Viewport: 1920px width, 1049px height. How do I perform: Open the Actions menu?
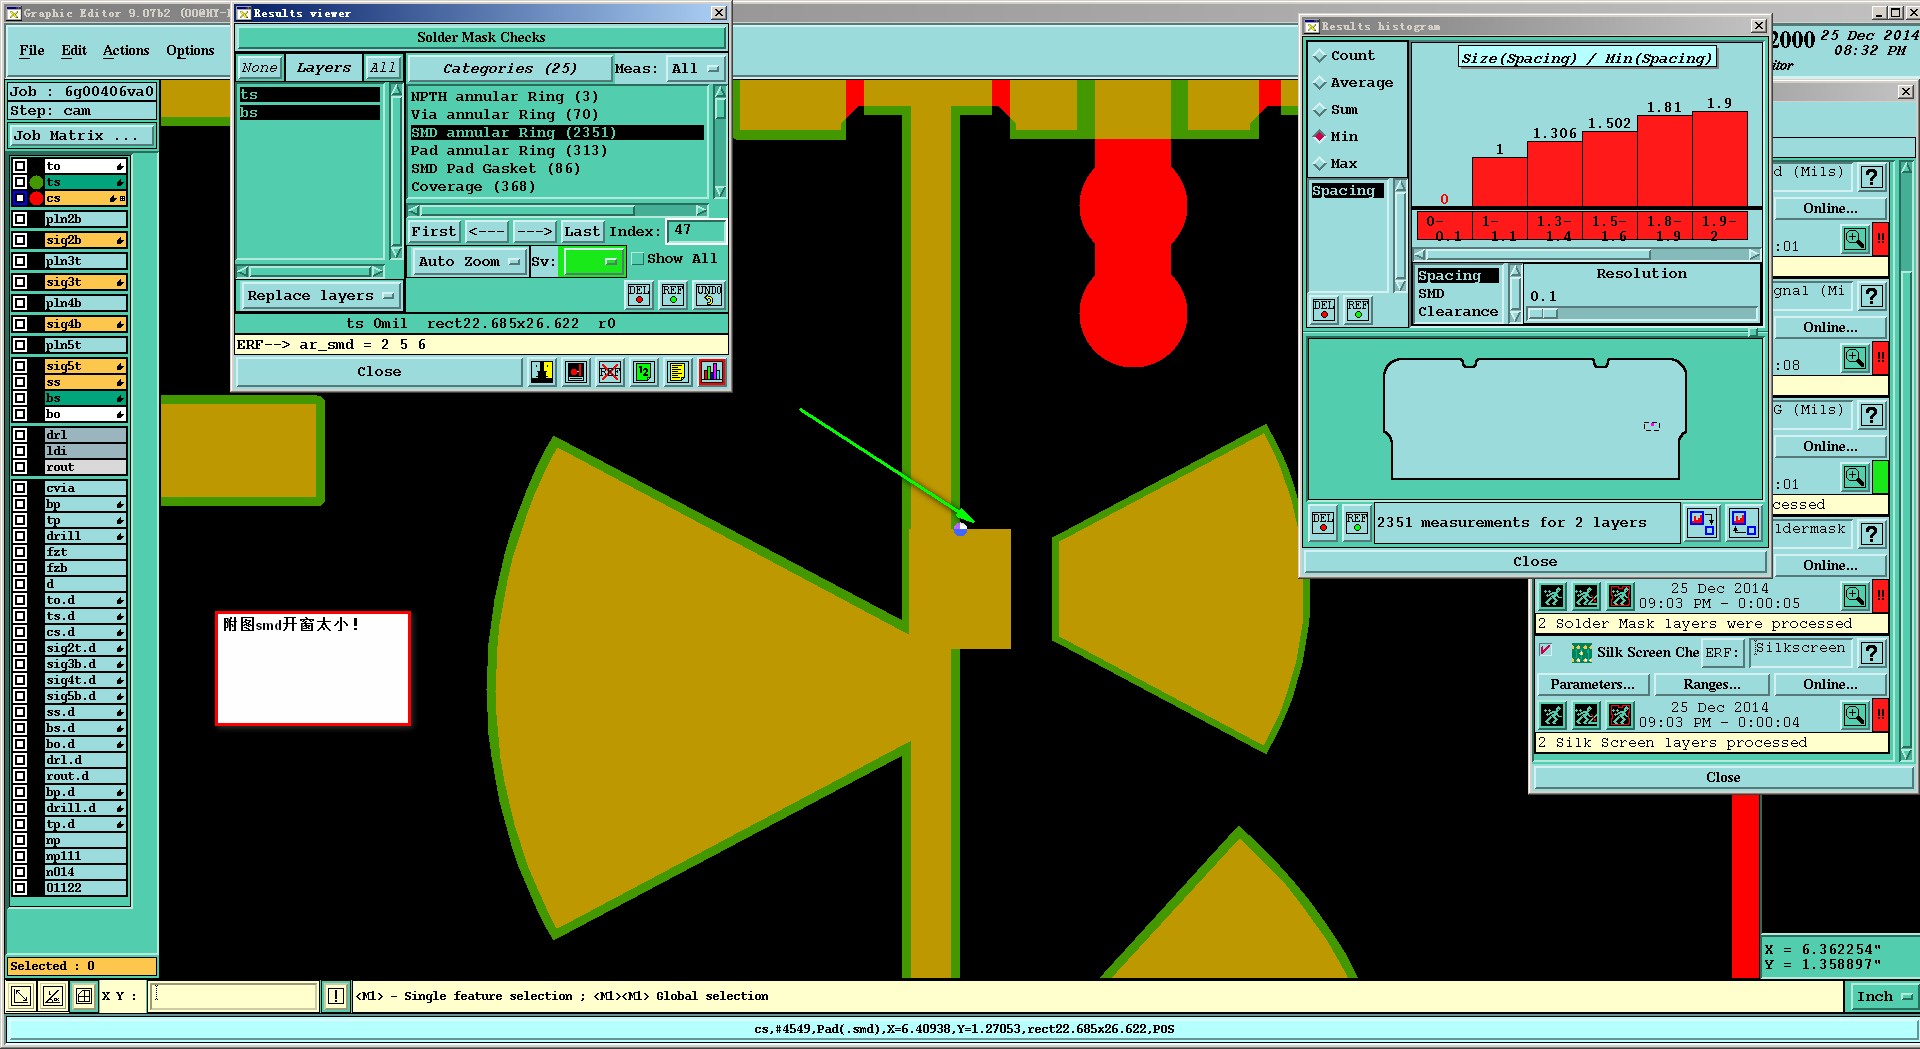[x=126, y=51]
